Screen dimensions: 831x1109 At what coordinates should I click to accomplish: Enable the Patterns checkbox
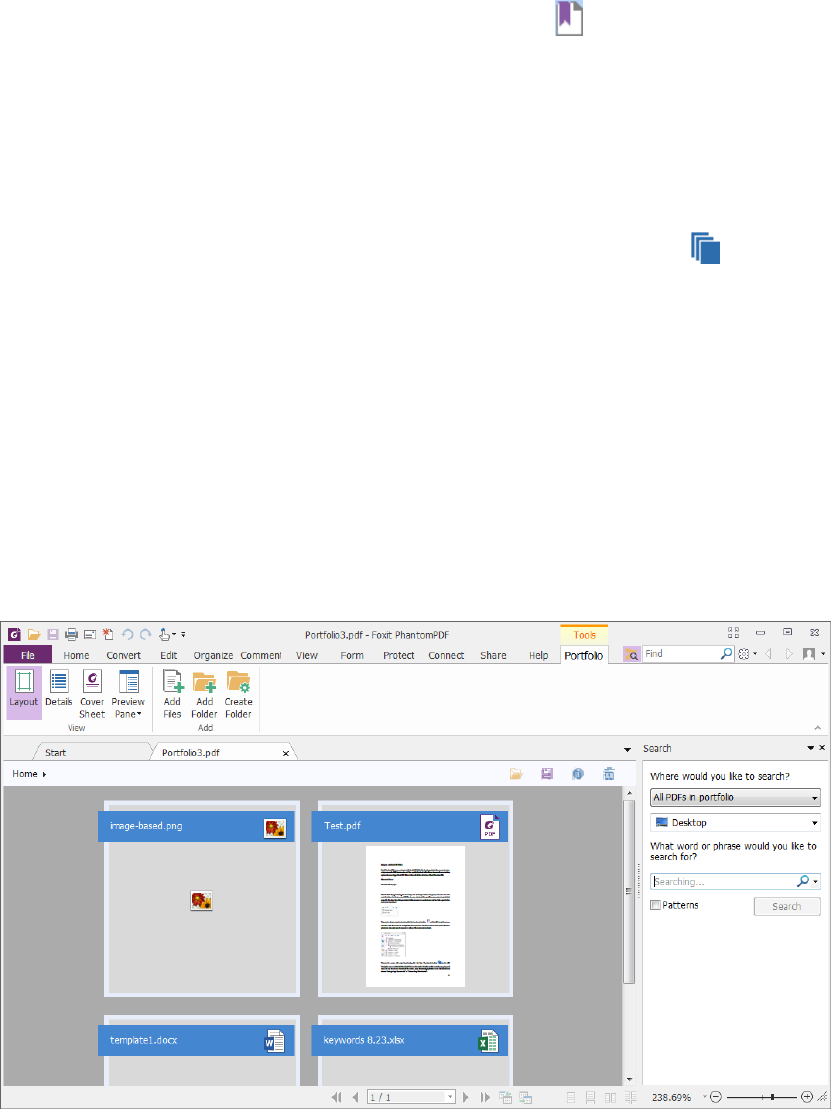pos(656,905)
